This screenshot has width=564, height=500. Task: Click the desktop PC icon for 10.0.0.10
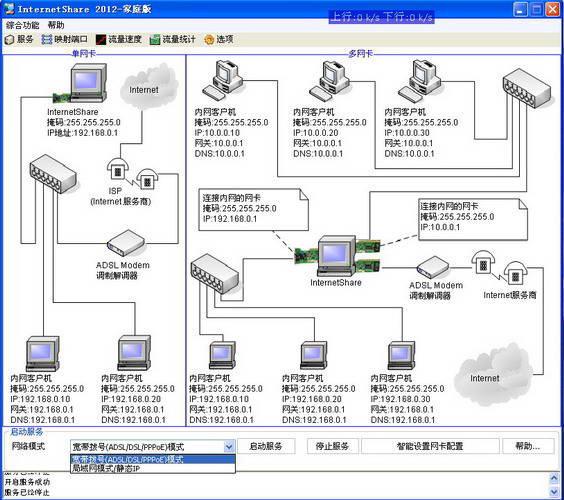point(224,80)
